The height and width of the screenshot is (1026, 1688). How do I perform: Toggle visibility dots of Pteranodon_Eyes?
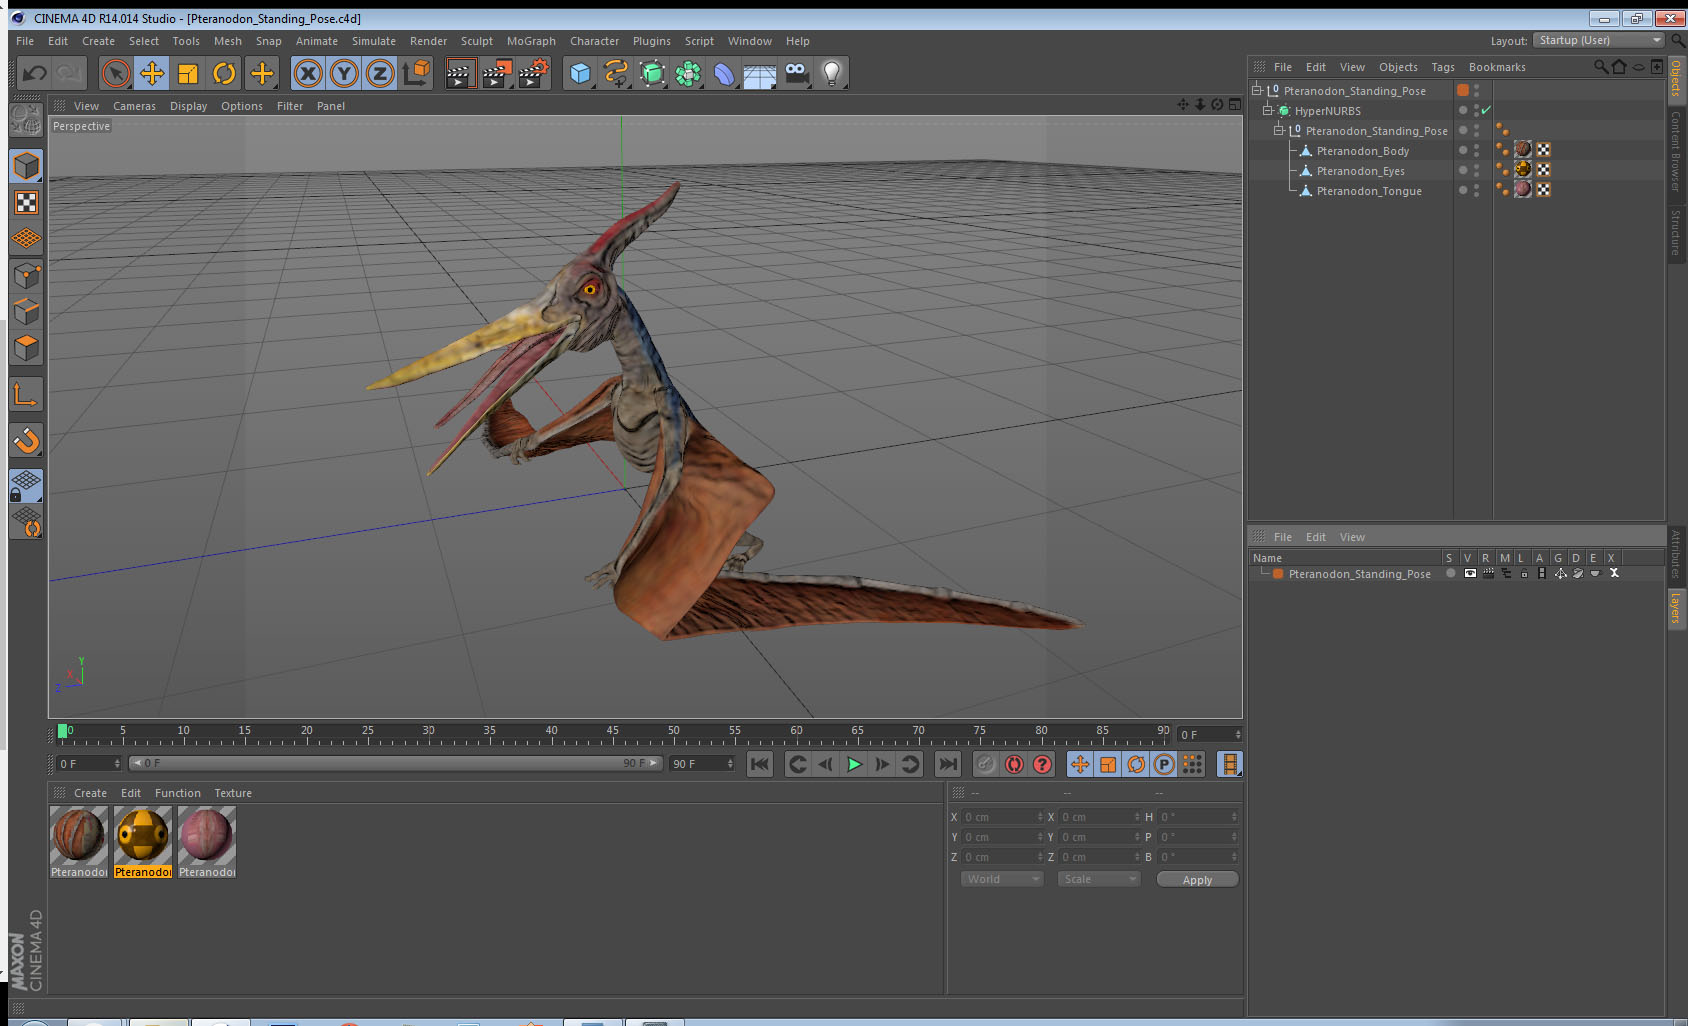1476,170
